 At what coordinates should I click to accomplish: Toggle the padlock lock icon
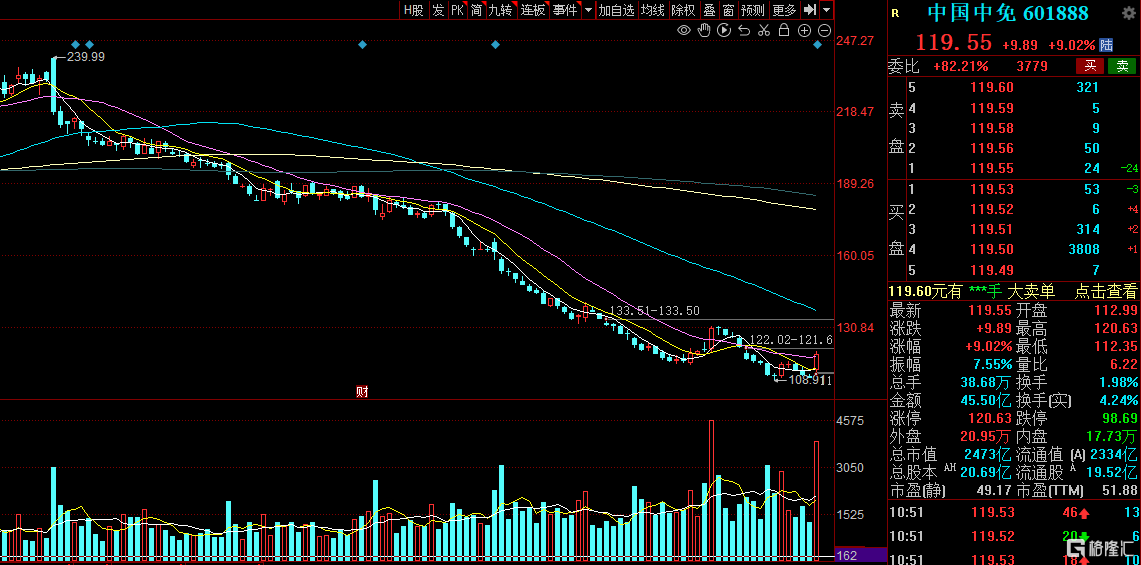click(784, 30)
